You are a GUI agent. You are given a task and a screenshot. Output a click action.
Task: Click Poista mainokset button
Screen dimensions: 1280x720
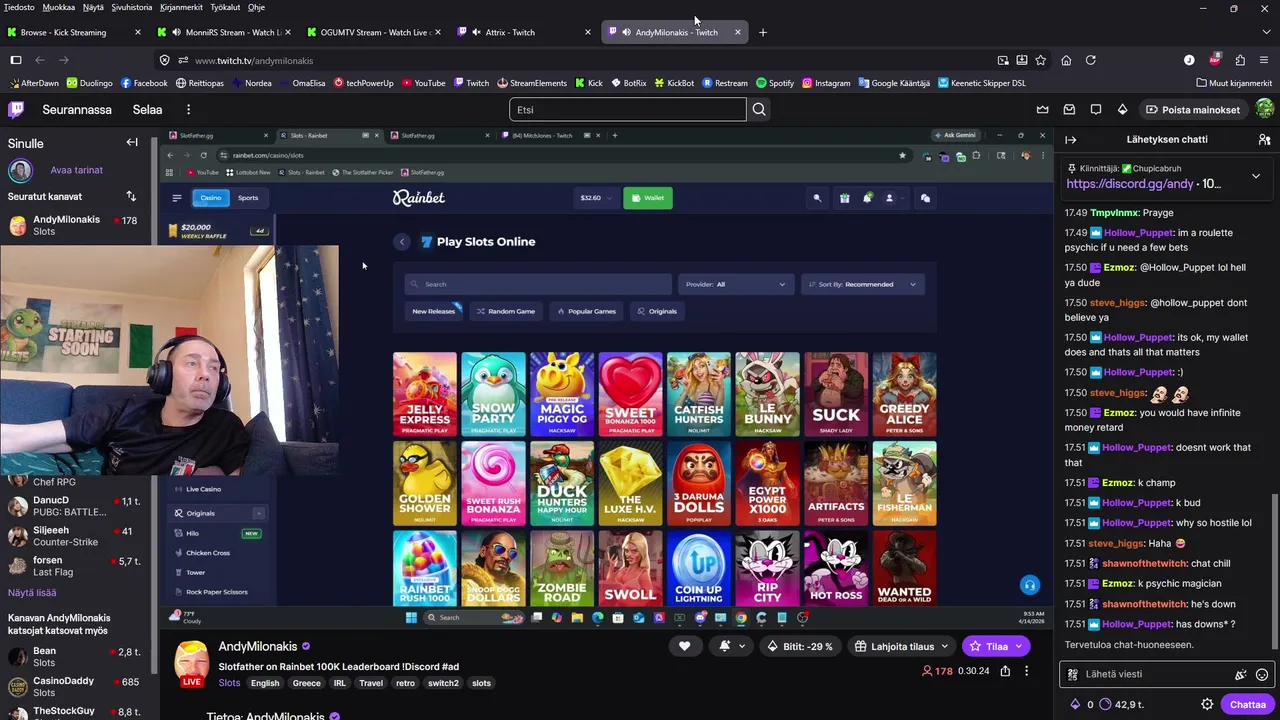pyautogui.click(x=1193, y=109)
